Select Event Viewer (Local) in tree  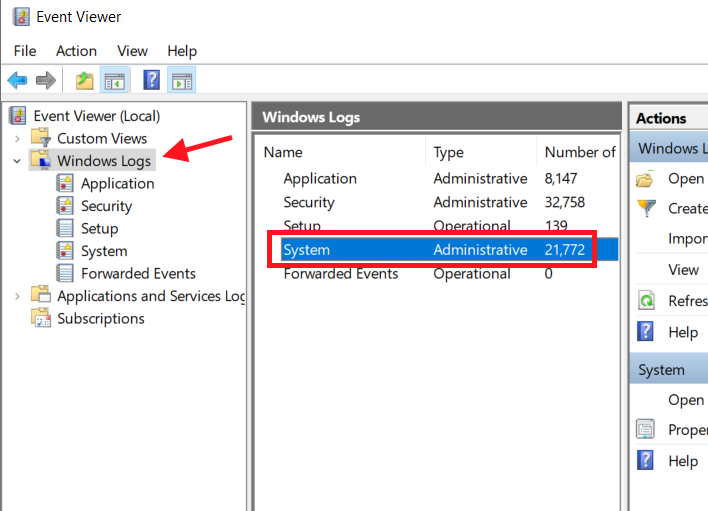tap(97, 116)
